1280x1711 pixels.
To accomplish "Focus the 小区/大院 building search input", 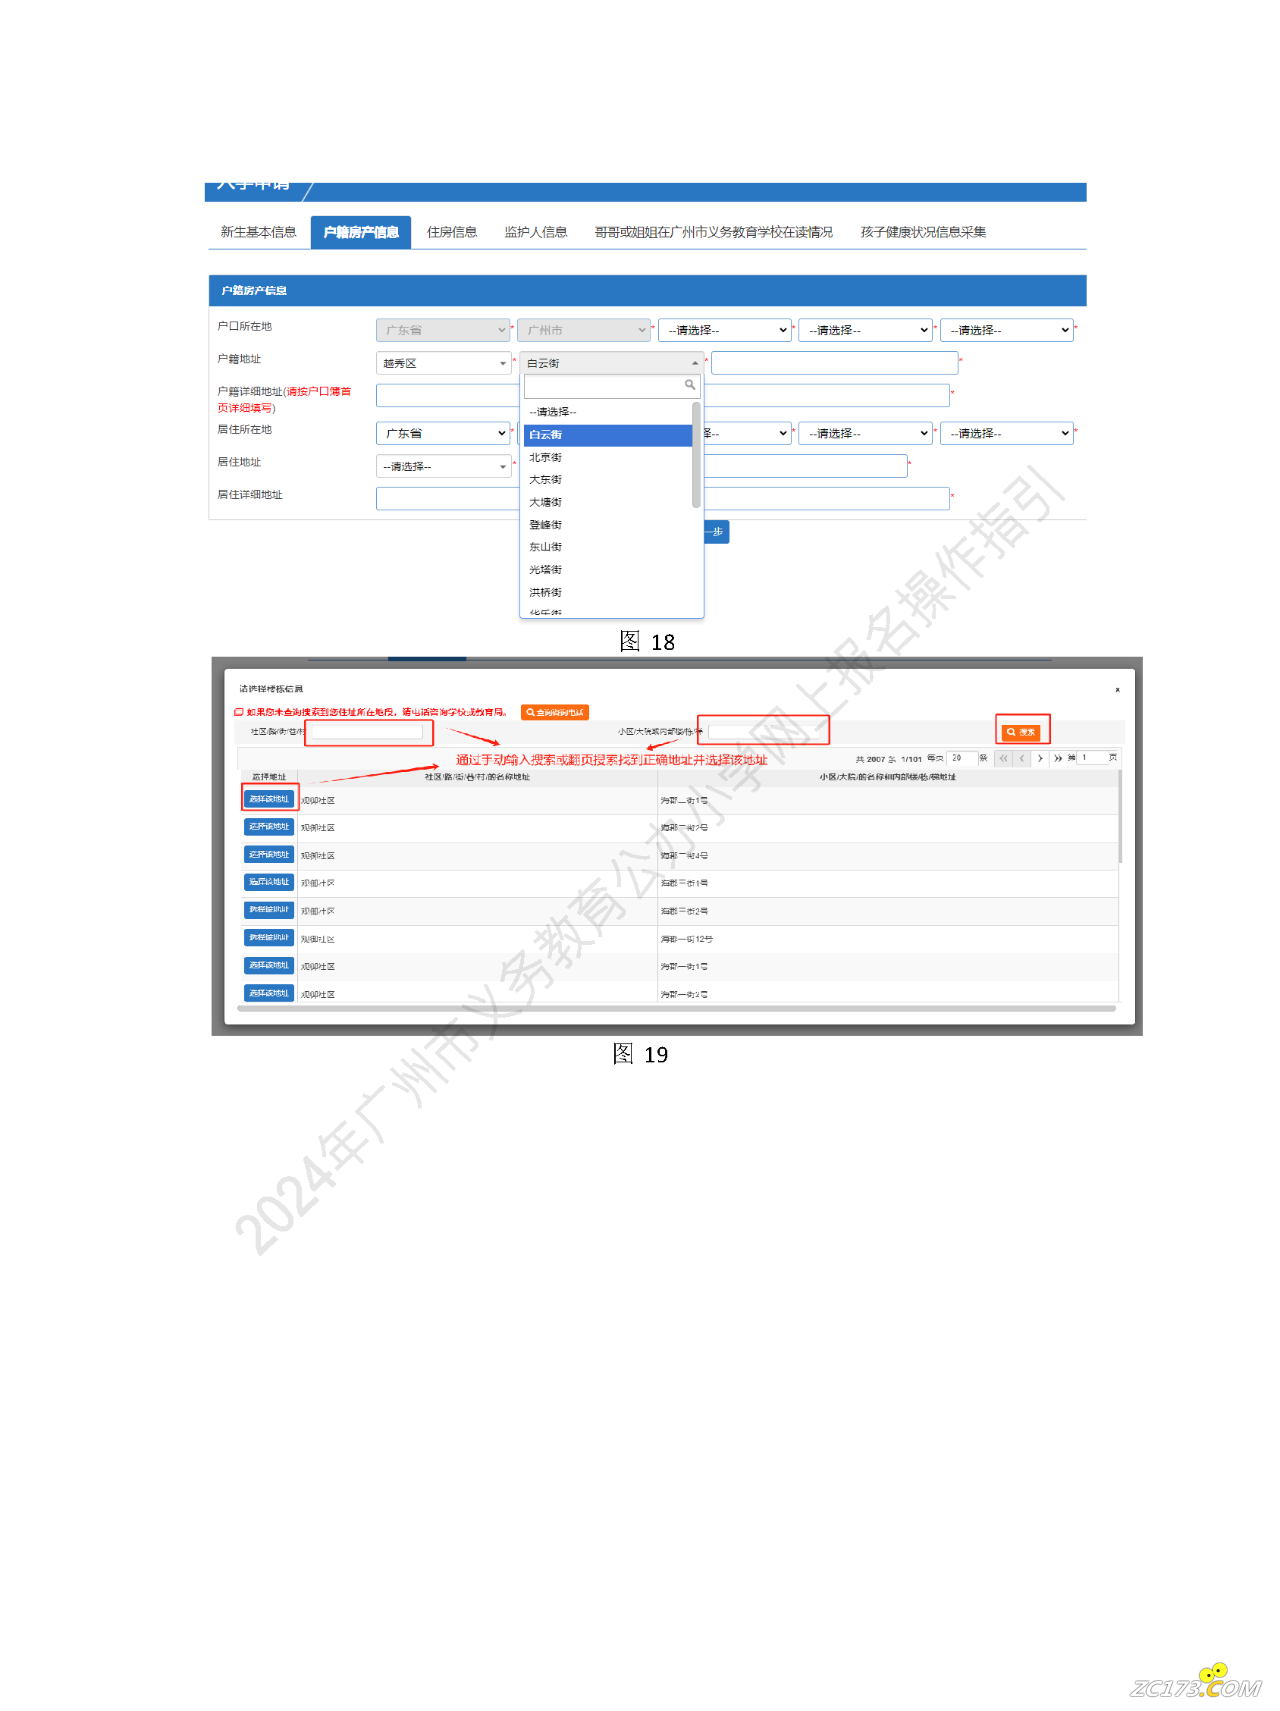I will coord(764,732).
